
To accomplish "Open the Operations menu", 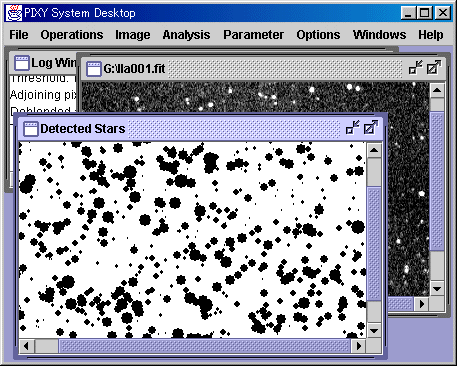I will (72, 35).
